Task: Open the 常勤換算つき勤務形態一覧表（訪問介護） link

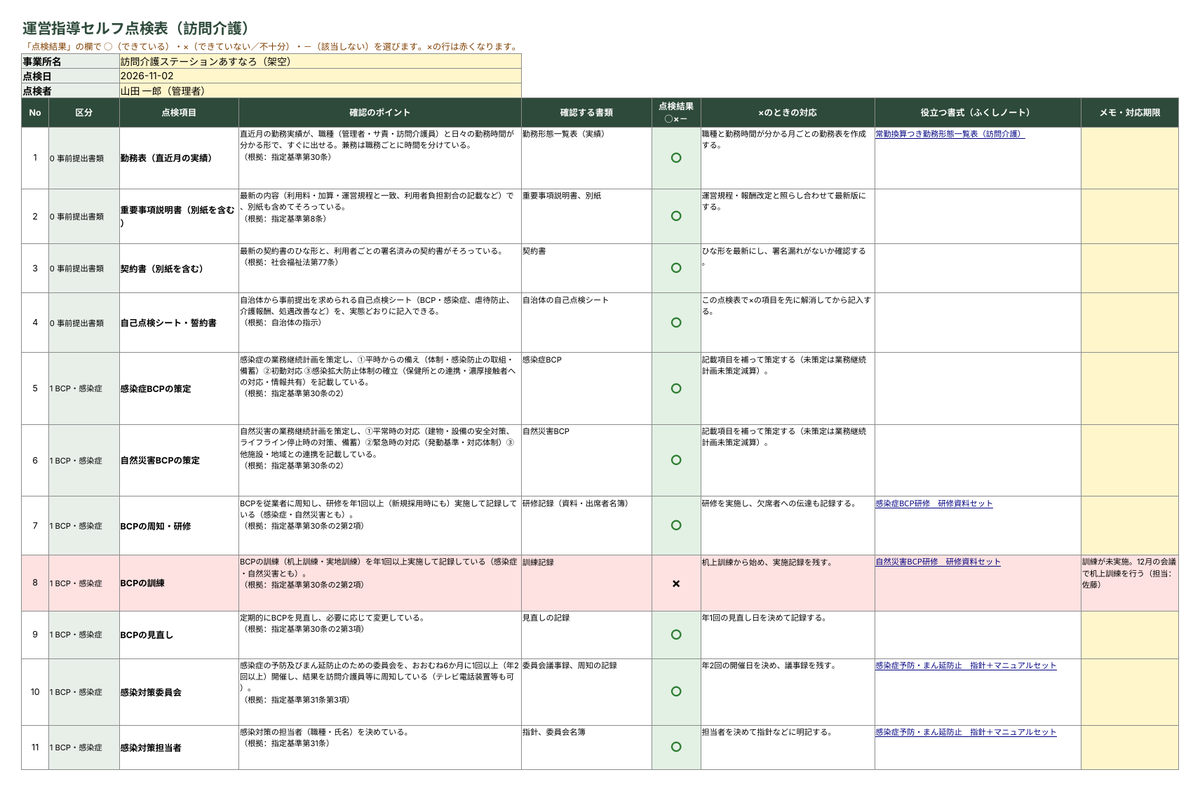Action: 949,133
